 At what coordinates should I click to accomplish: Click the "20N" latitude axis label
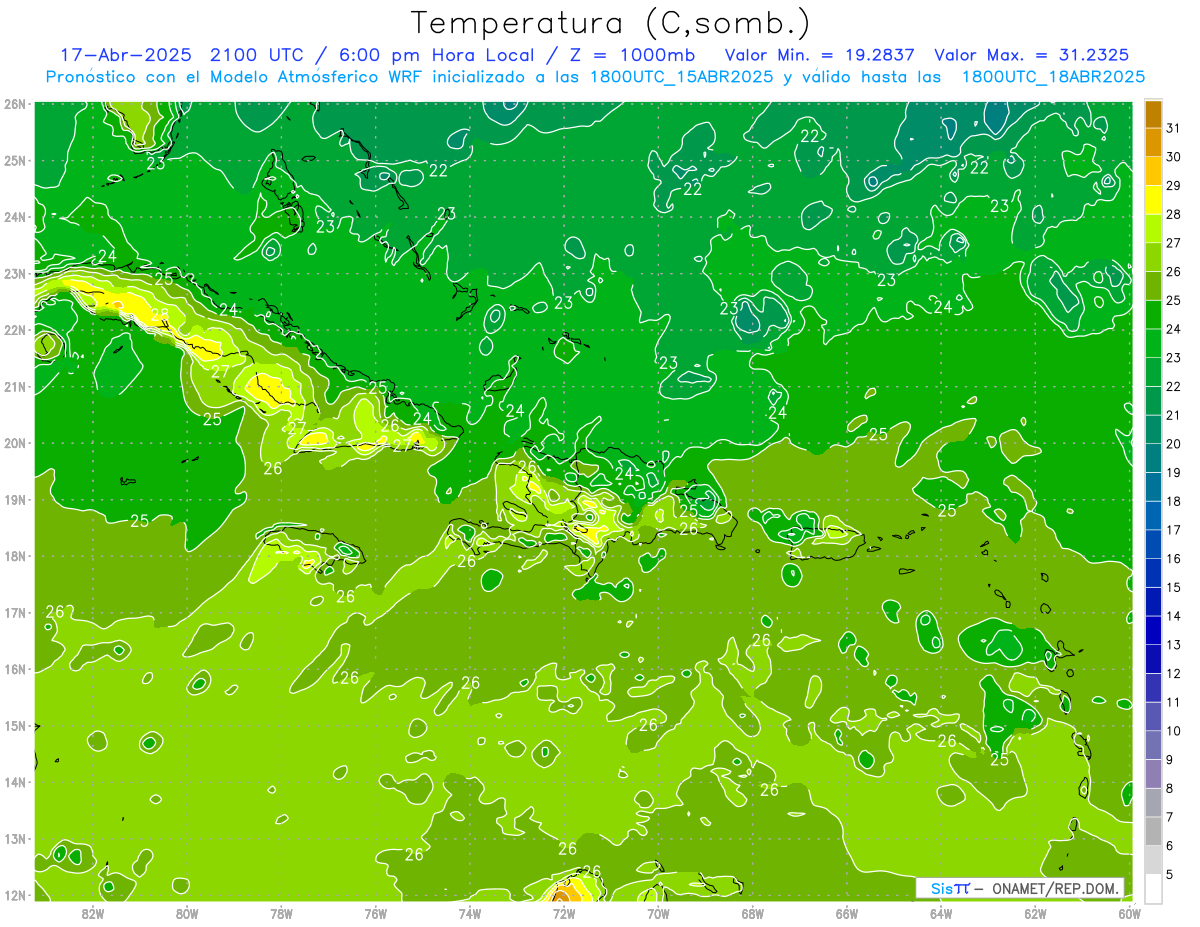(15, 443)
